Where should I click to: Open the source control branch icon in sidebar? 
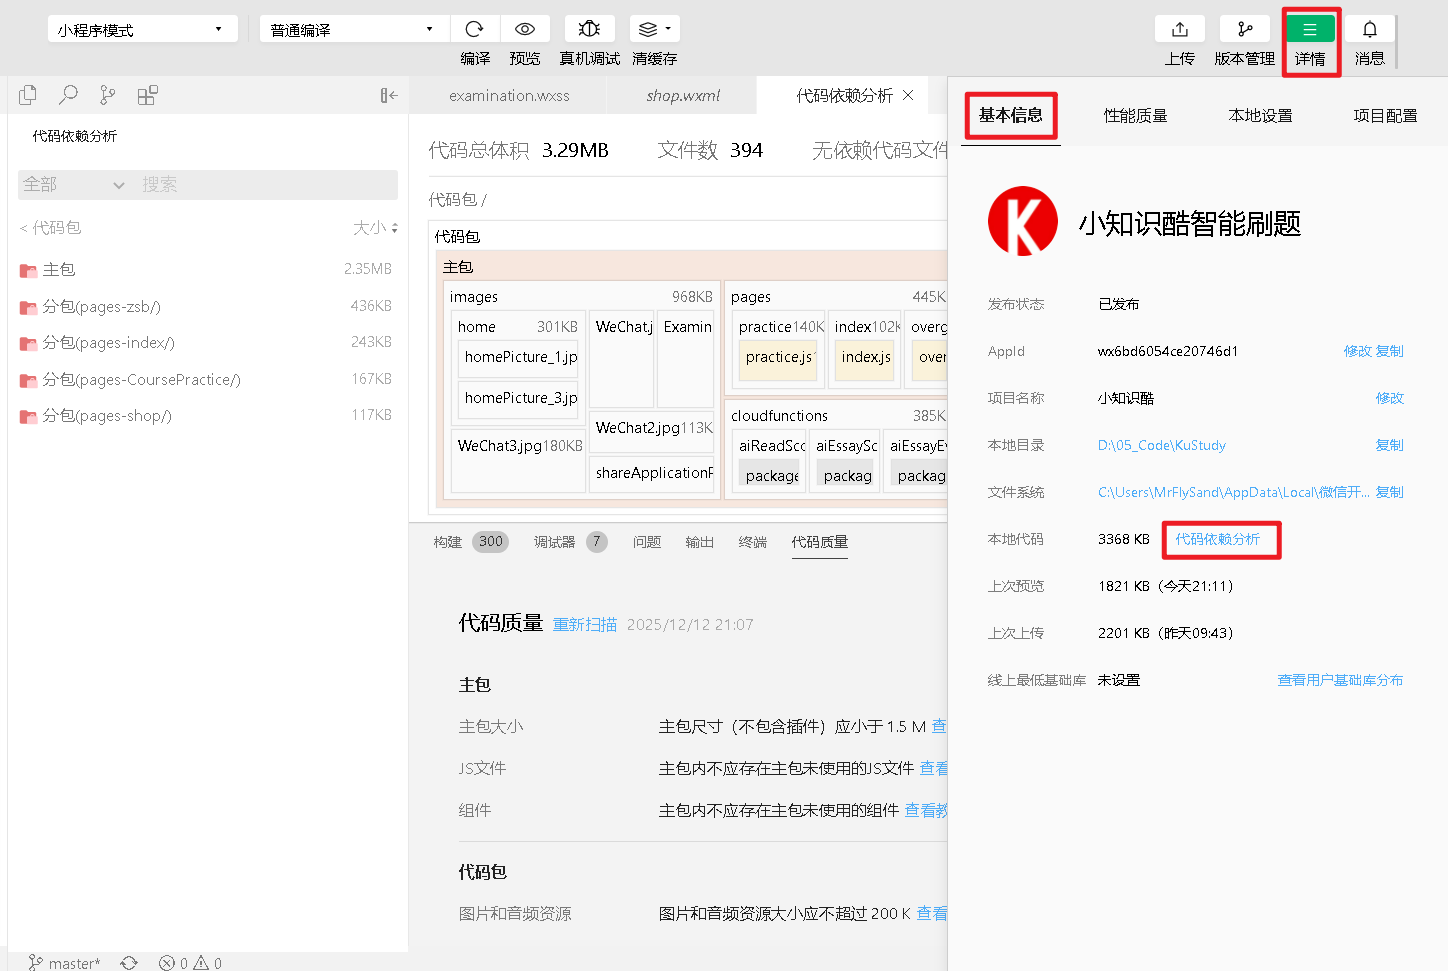(x=107, y=95)
